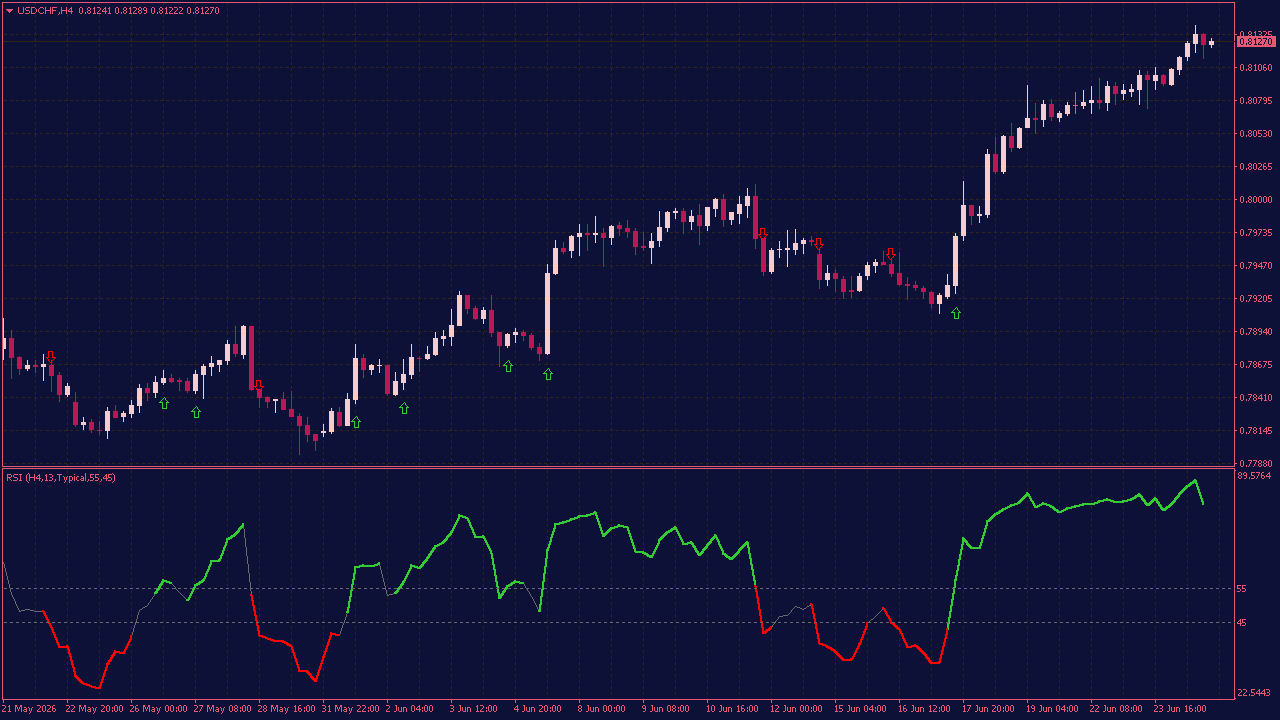Viewport: 1280px width, 720px height.
Task: Click the RSI scale minimum 22.5443
Action: point(1254,692)
